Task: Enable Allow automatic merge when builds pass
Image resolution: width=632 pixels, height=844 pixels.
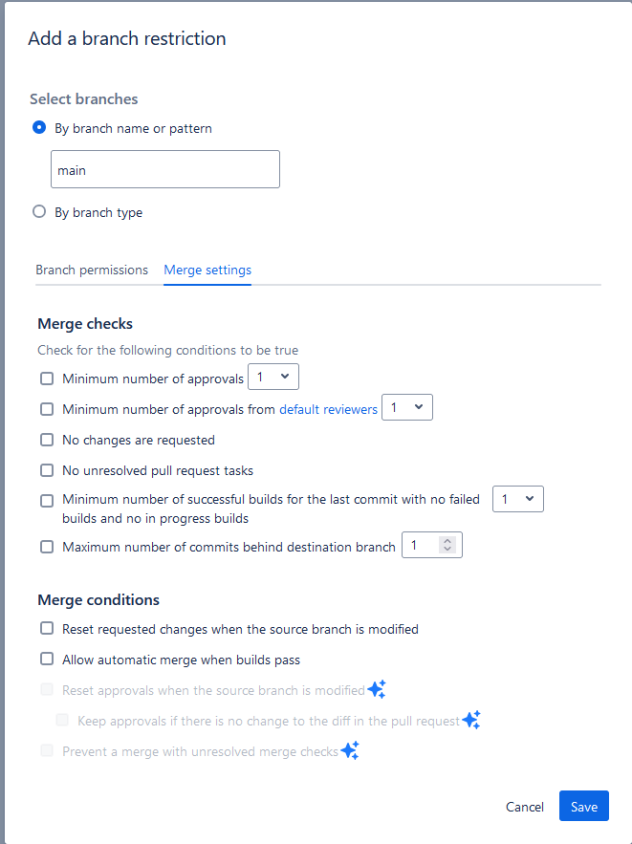Action: click(47, 659)
